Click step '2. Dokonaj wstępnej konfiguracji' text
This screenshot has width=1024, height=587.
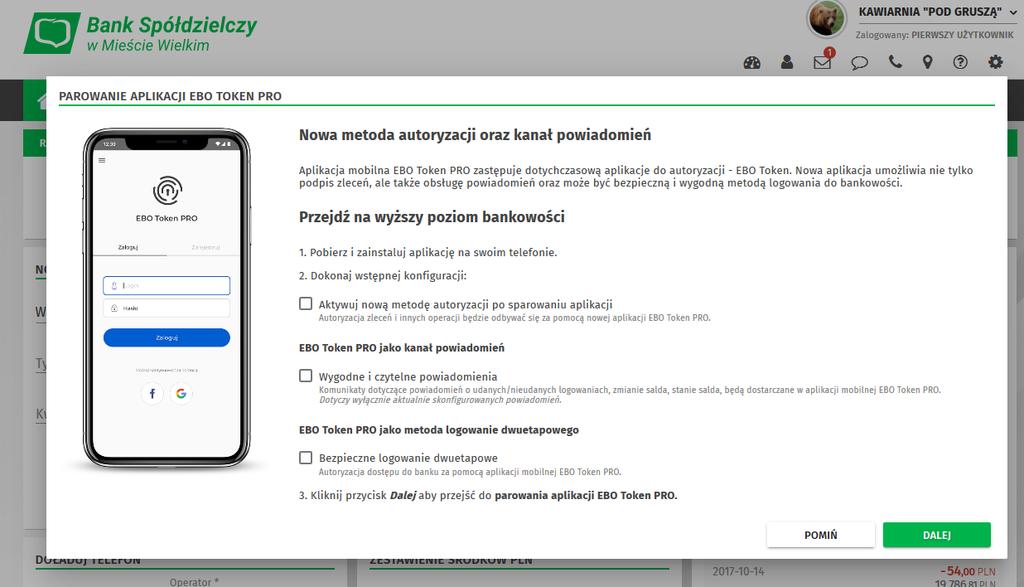click(x=383, y=276)
